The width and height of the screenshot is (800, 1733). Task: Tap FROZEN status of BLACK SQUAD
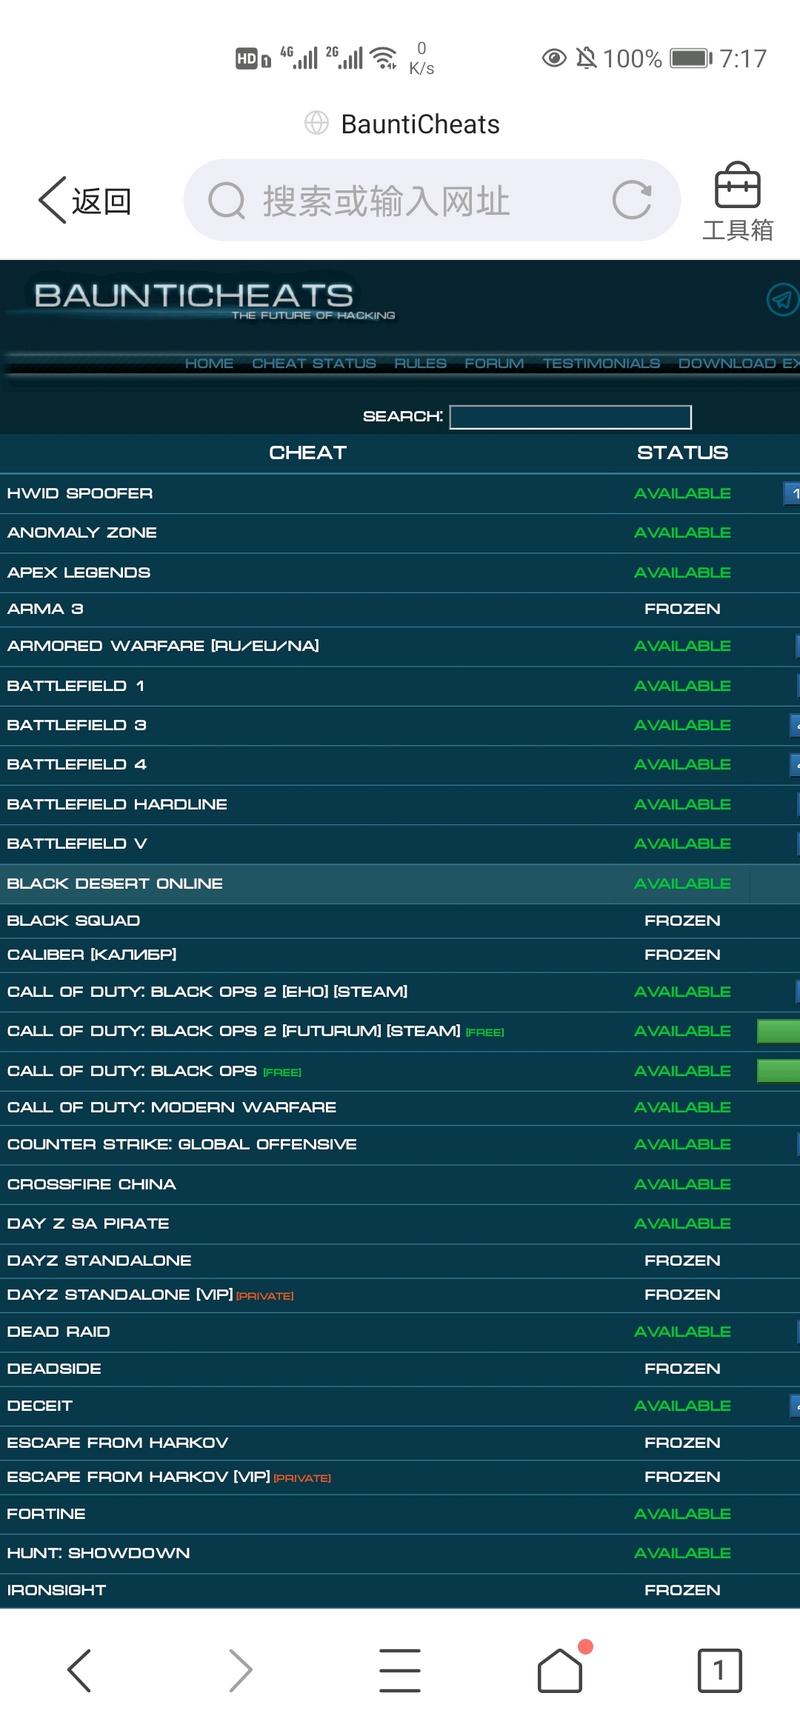tap(683, 921)
